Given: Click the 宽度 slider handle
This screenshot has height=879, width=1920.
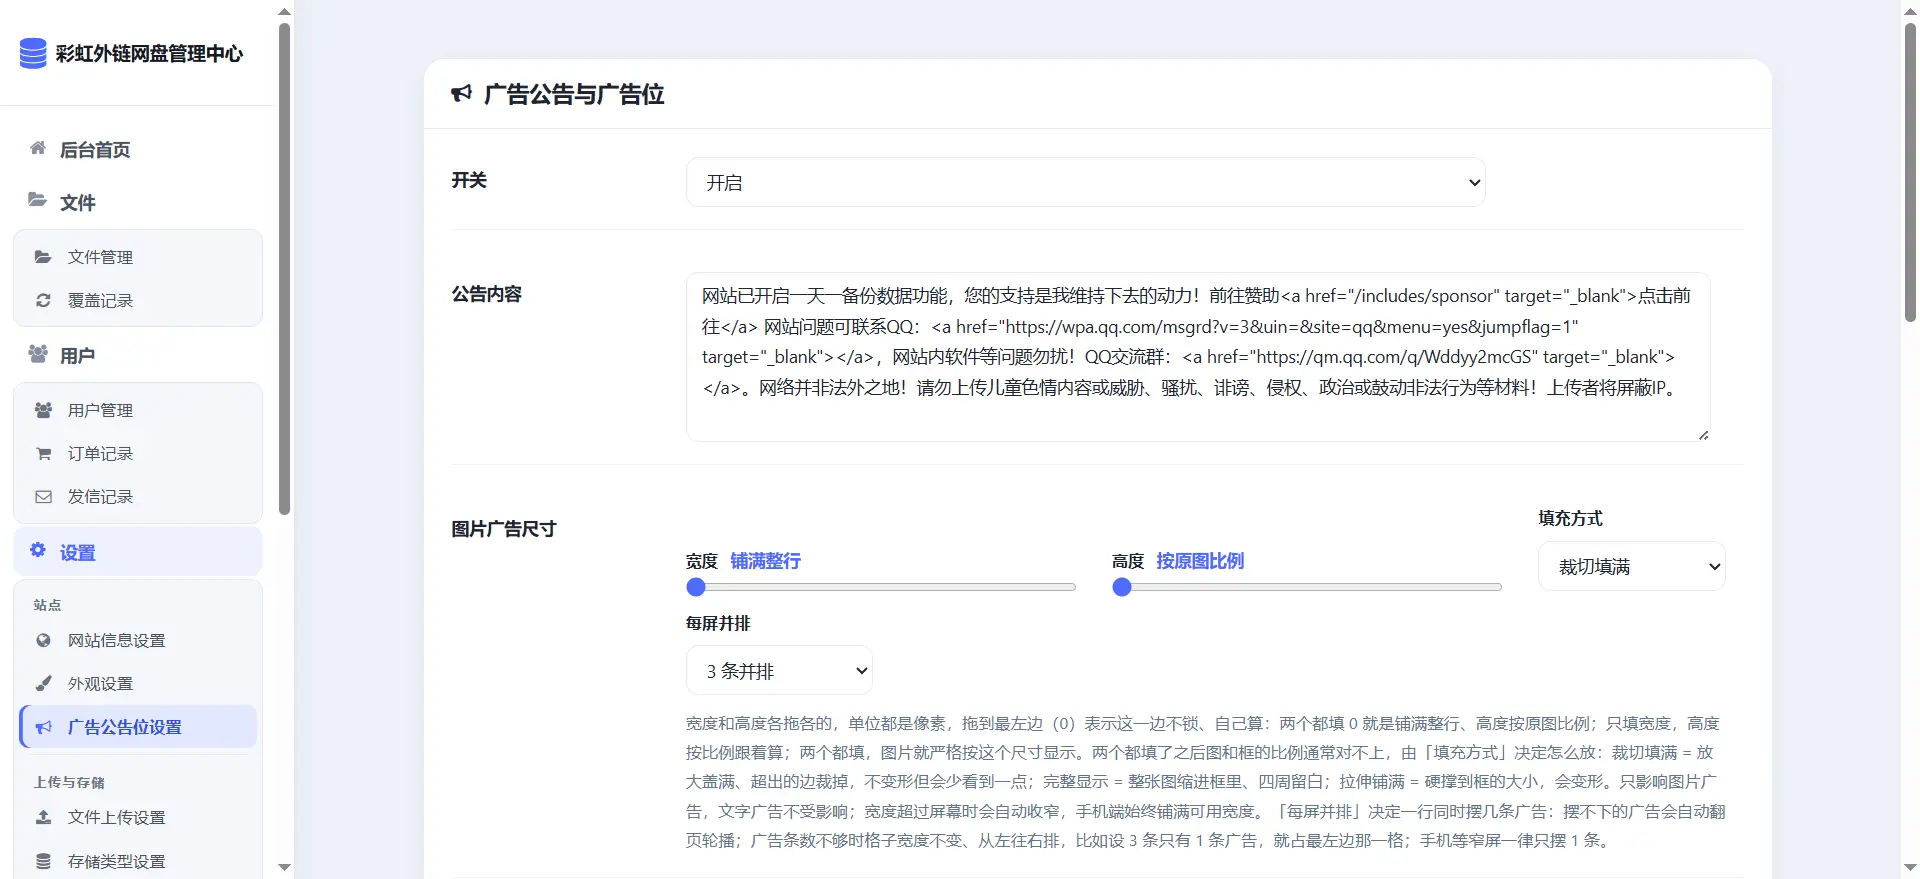Looking at the screenshot, I should 696,587.
